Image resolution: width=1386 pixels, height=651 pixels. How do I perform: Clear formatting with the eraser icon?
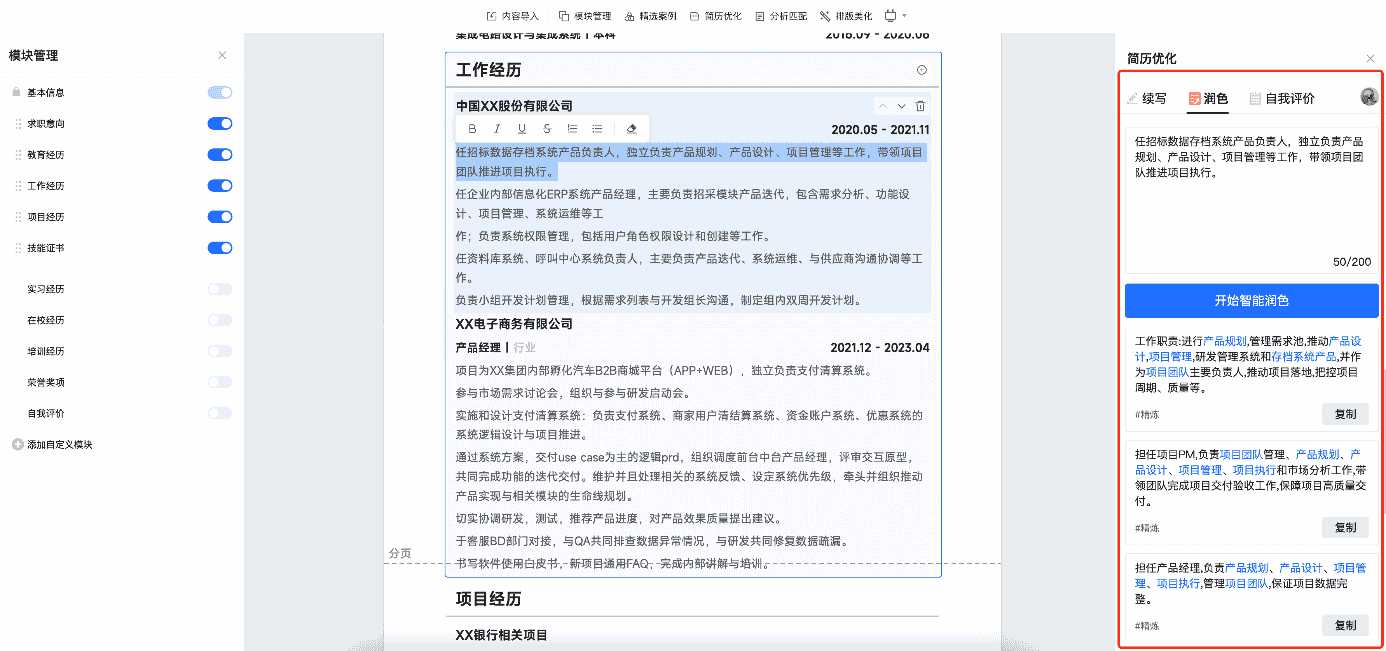coord(629,128)
